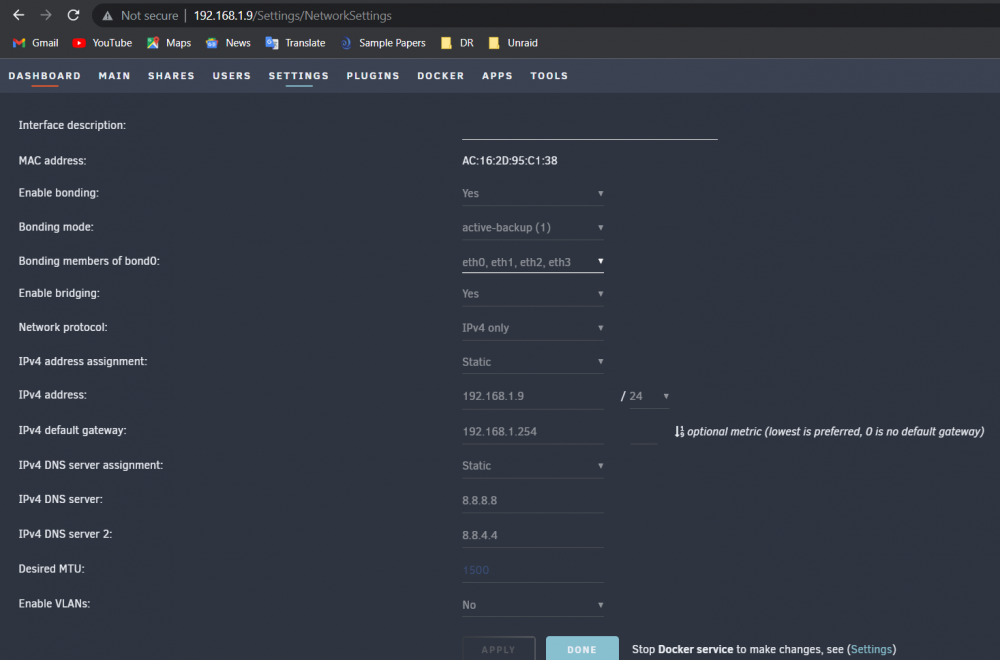Image resolution: width=1000 pixels, height=660 pixels.
Task: Click the address bar URL
Action: (293, 15)
